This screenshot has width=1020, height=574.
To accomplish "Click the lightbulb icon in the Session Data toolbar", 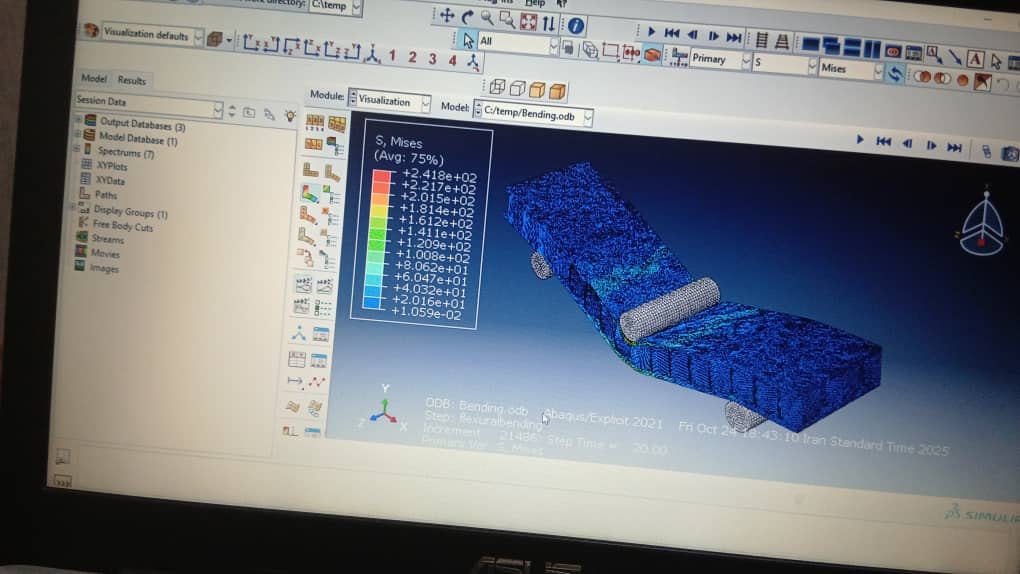I will coord(290,114).
